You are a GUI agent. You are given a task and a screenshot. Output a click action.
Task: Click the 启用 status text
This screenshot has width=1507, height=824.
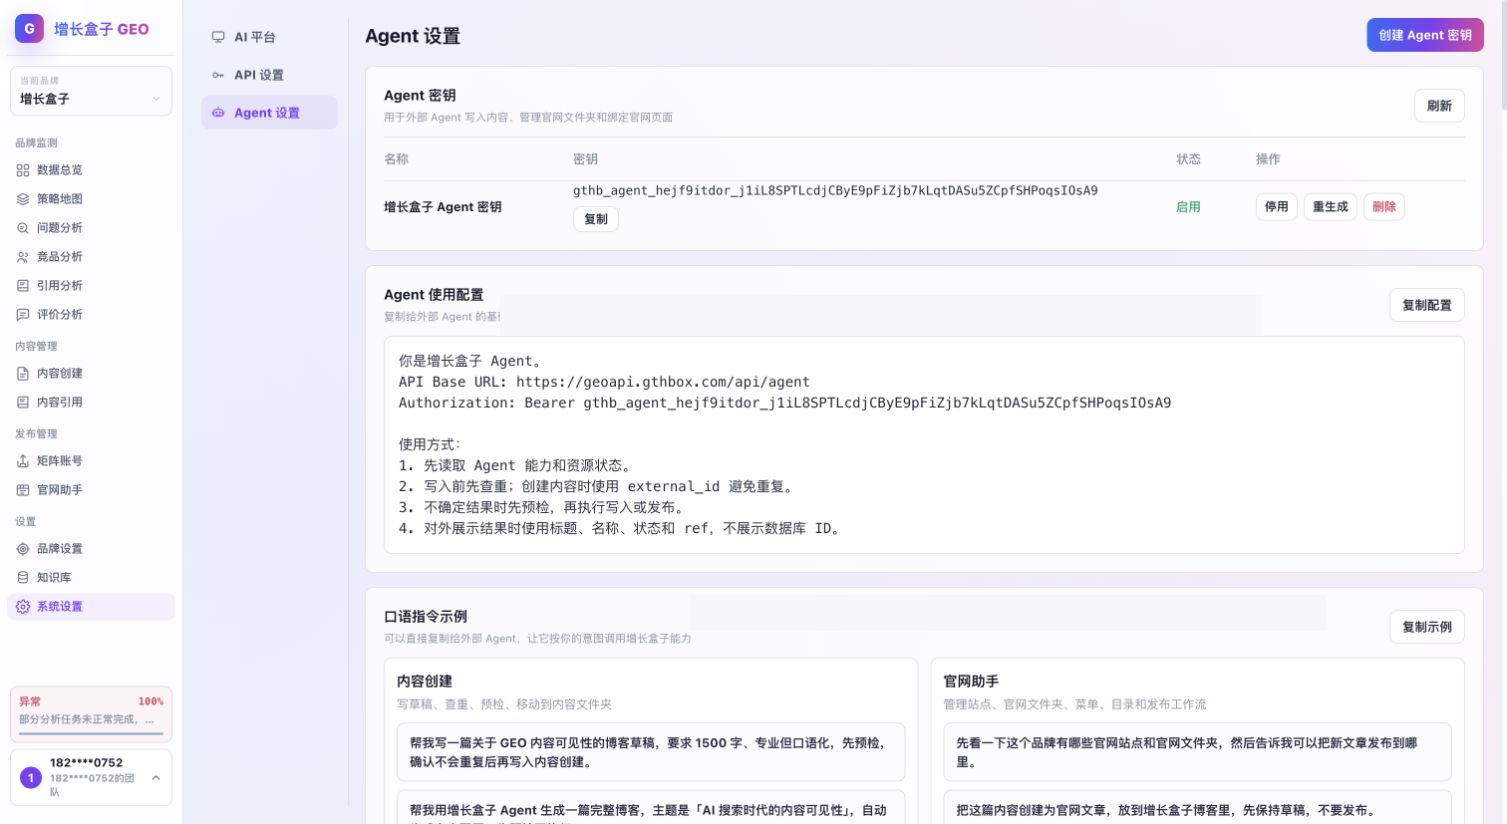point(1188,207)
